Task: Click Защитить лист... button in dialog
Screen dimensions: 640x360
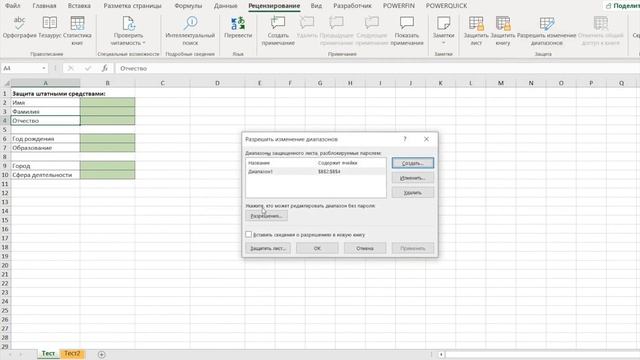Action: point(268,248)
